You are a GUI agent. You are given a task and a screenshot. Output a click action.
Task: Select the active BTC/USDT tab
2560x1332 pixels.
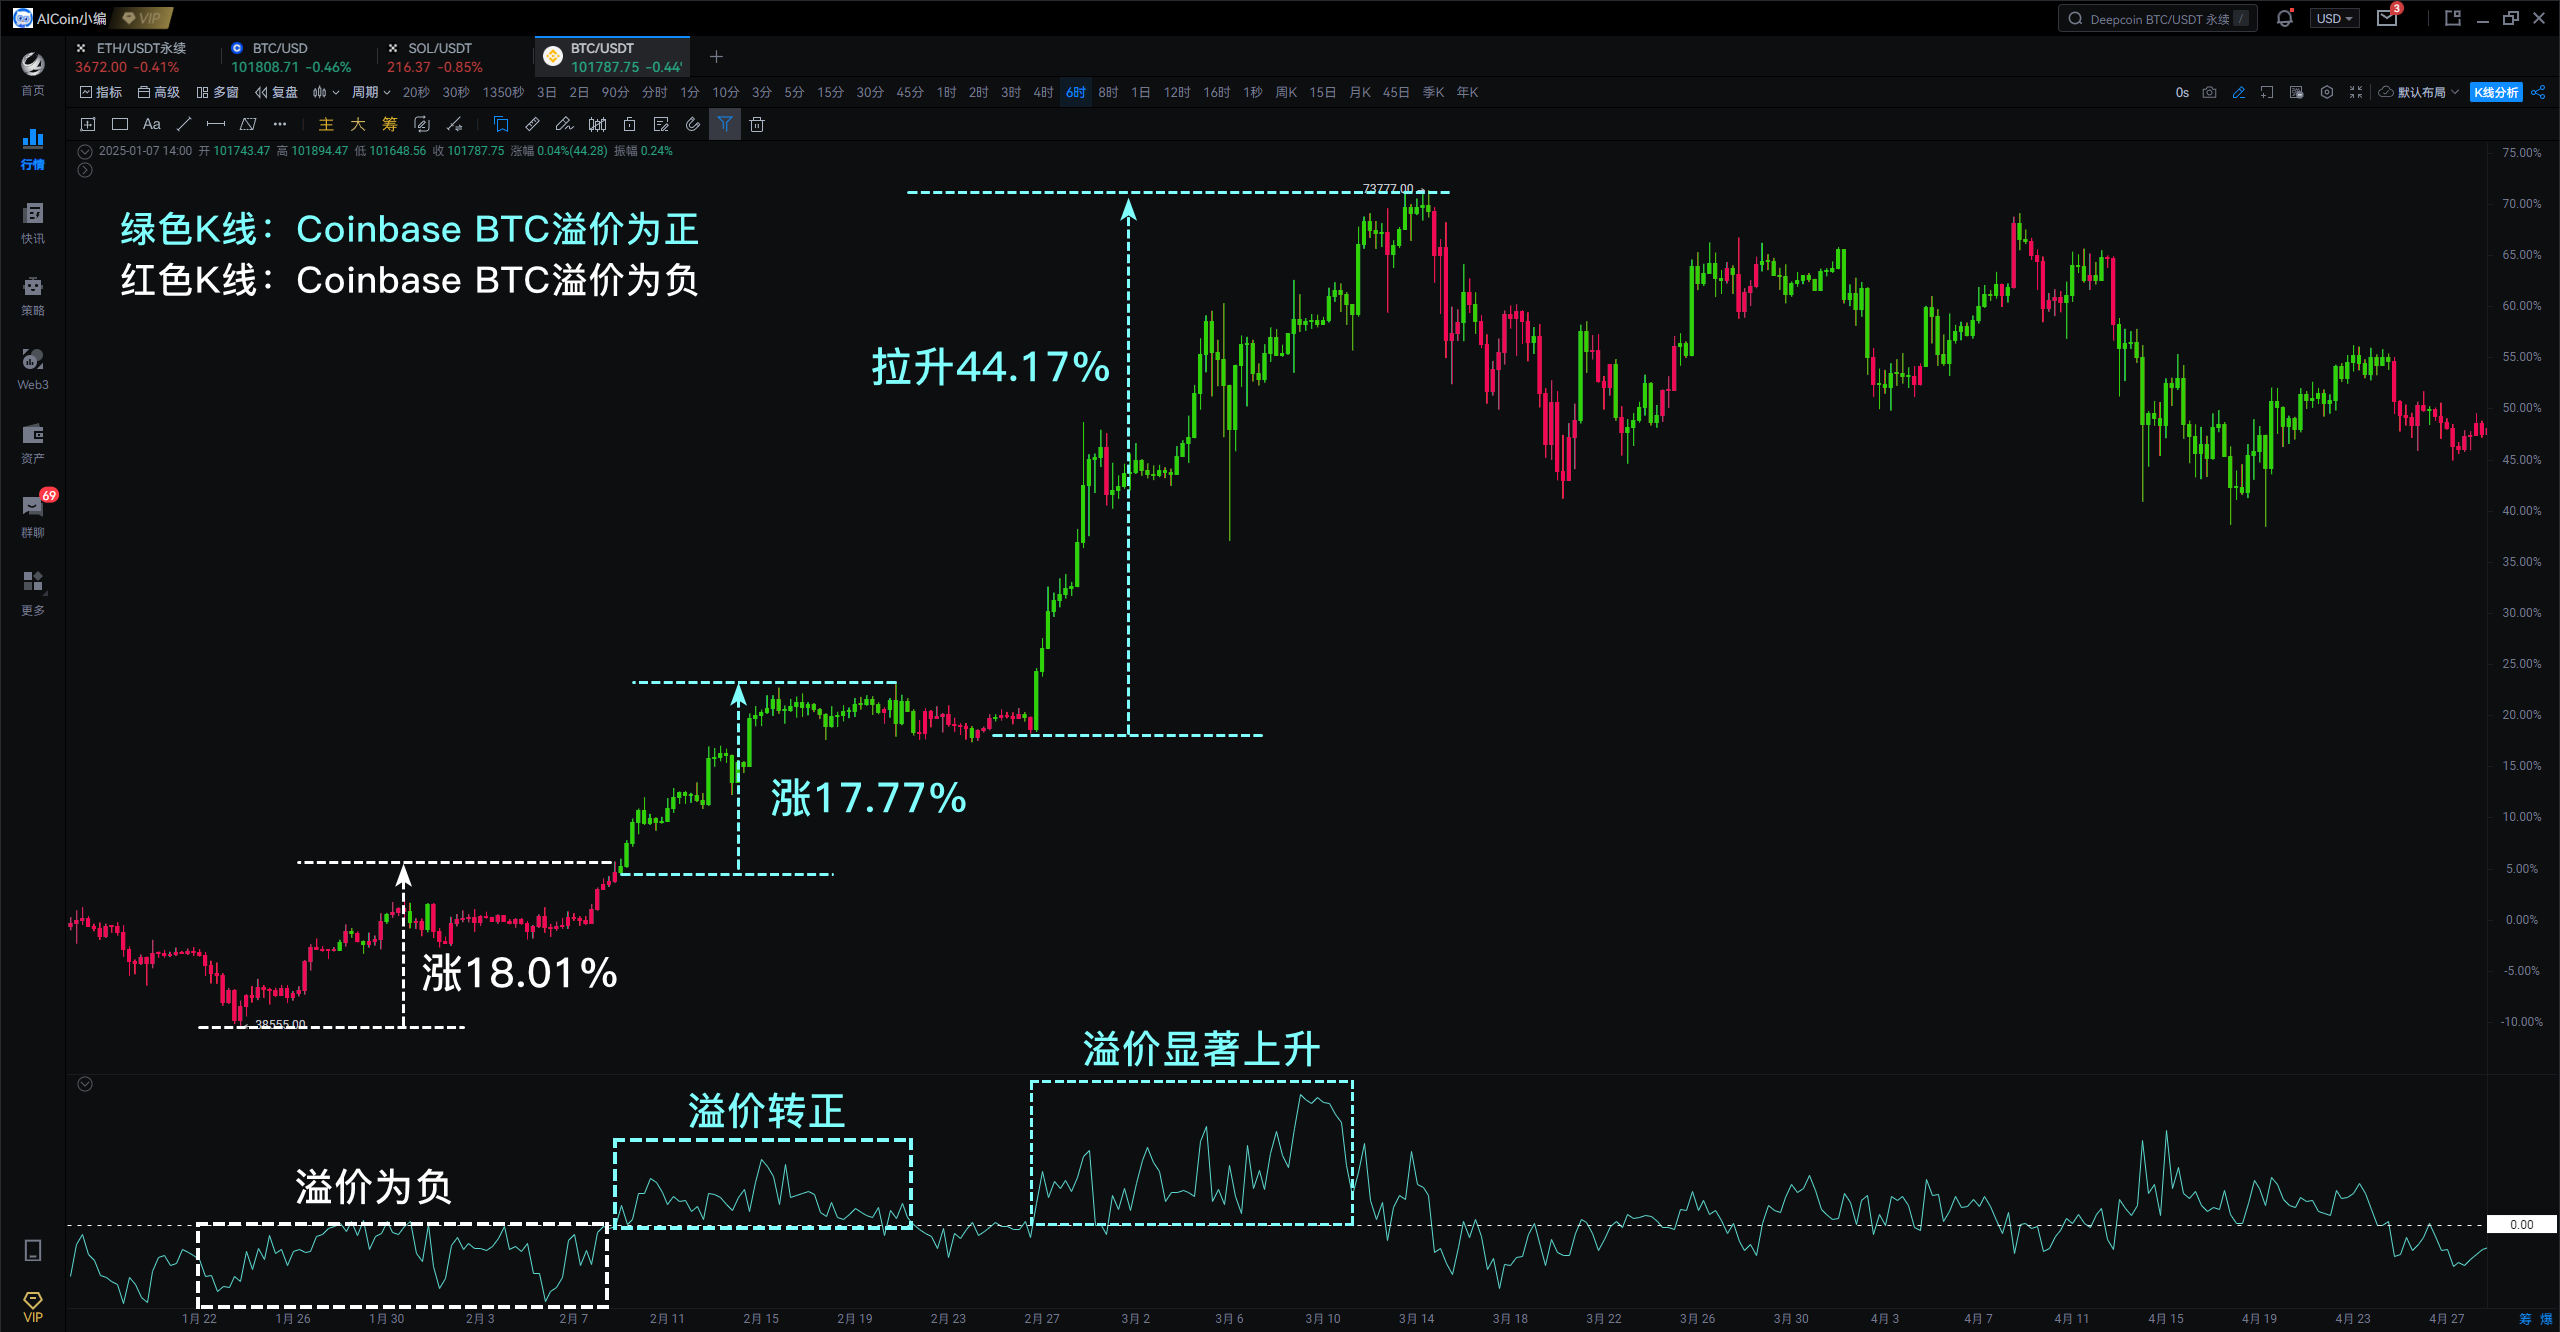click(613, 57)
